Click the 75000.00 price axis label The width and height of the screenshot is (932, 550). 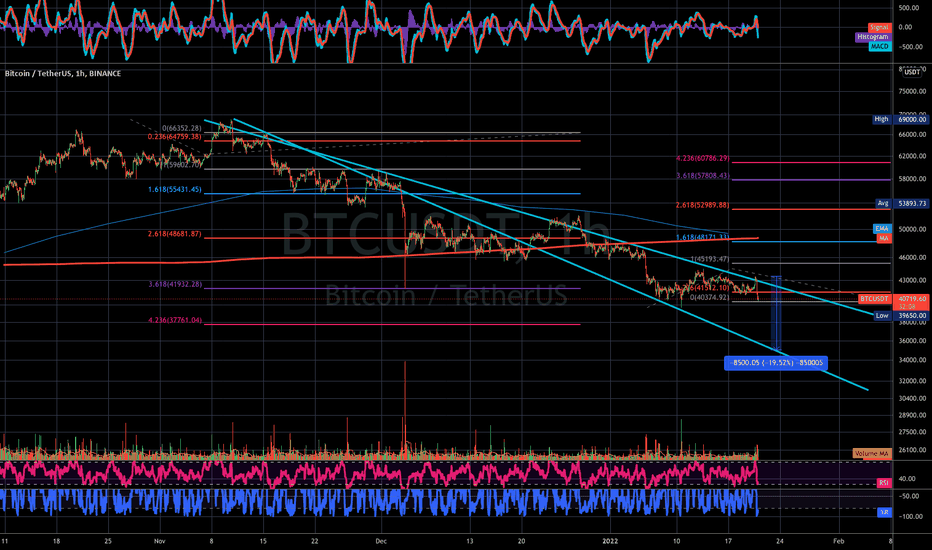click(912, 92)
